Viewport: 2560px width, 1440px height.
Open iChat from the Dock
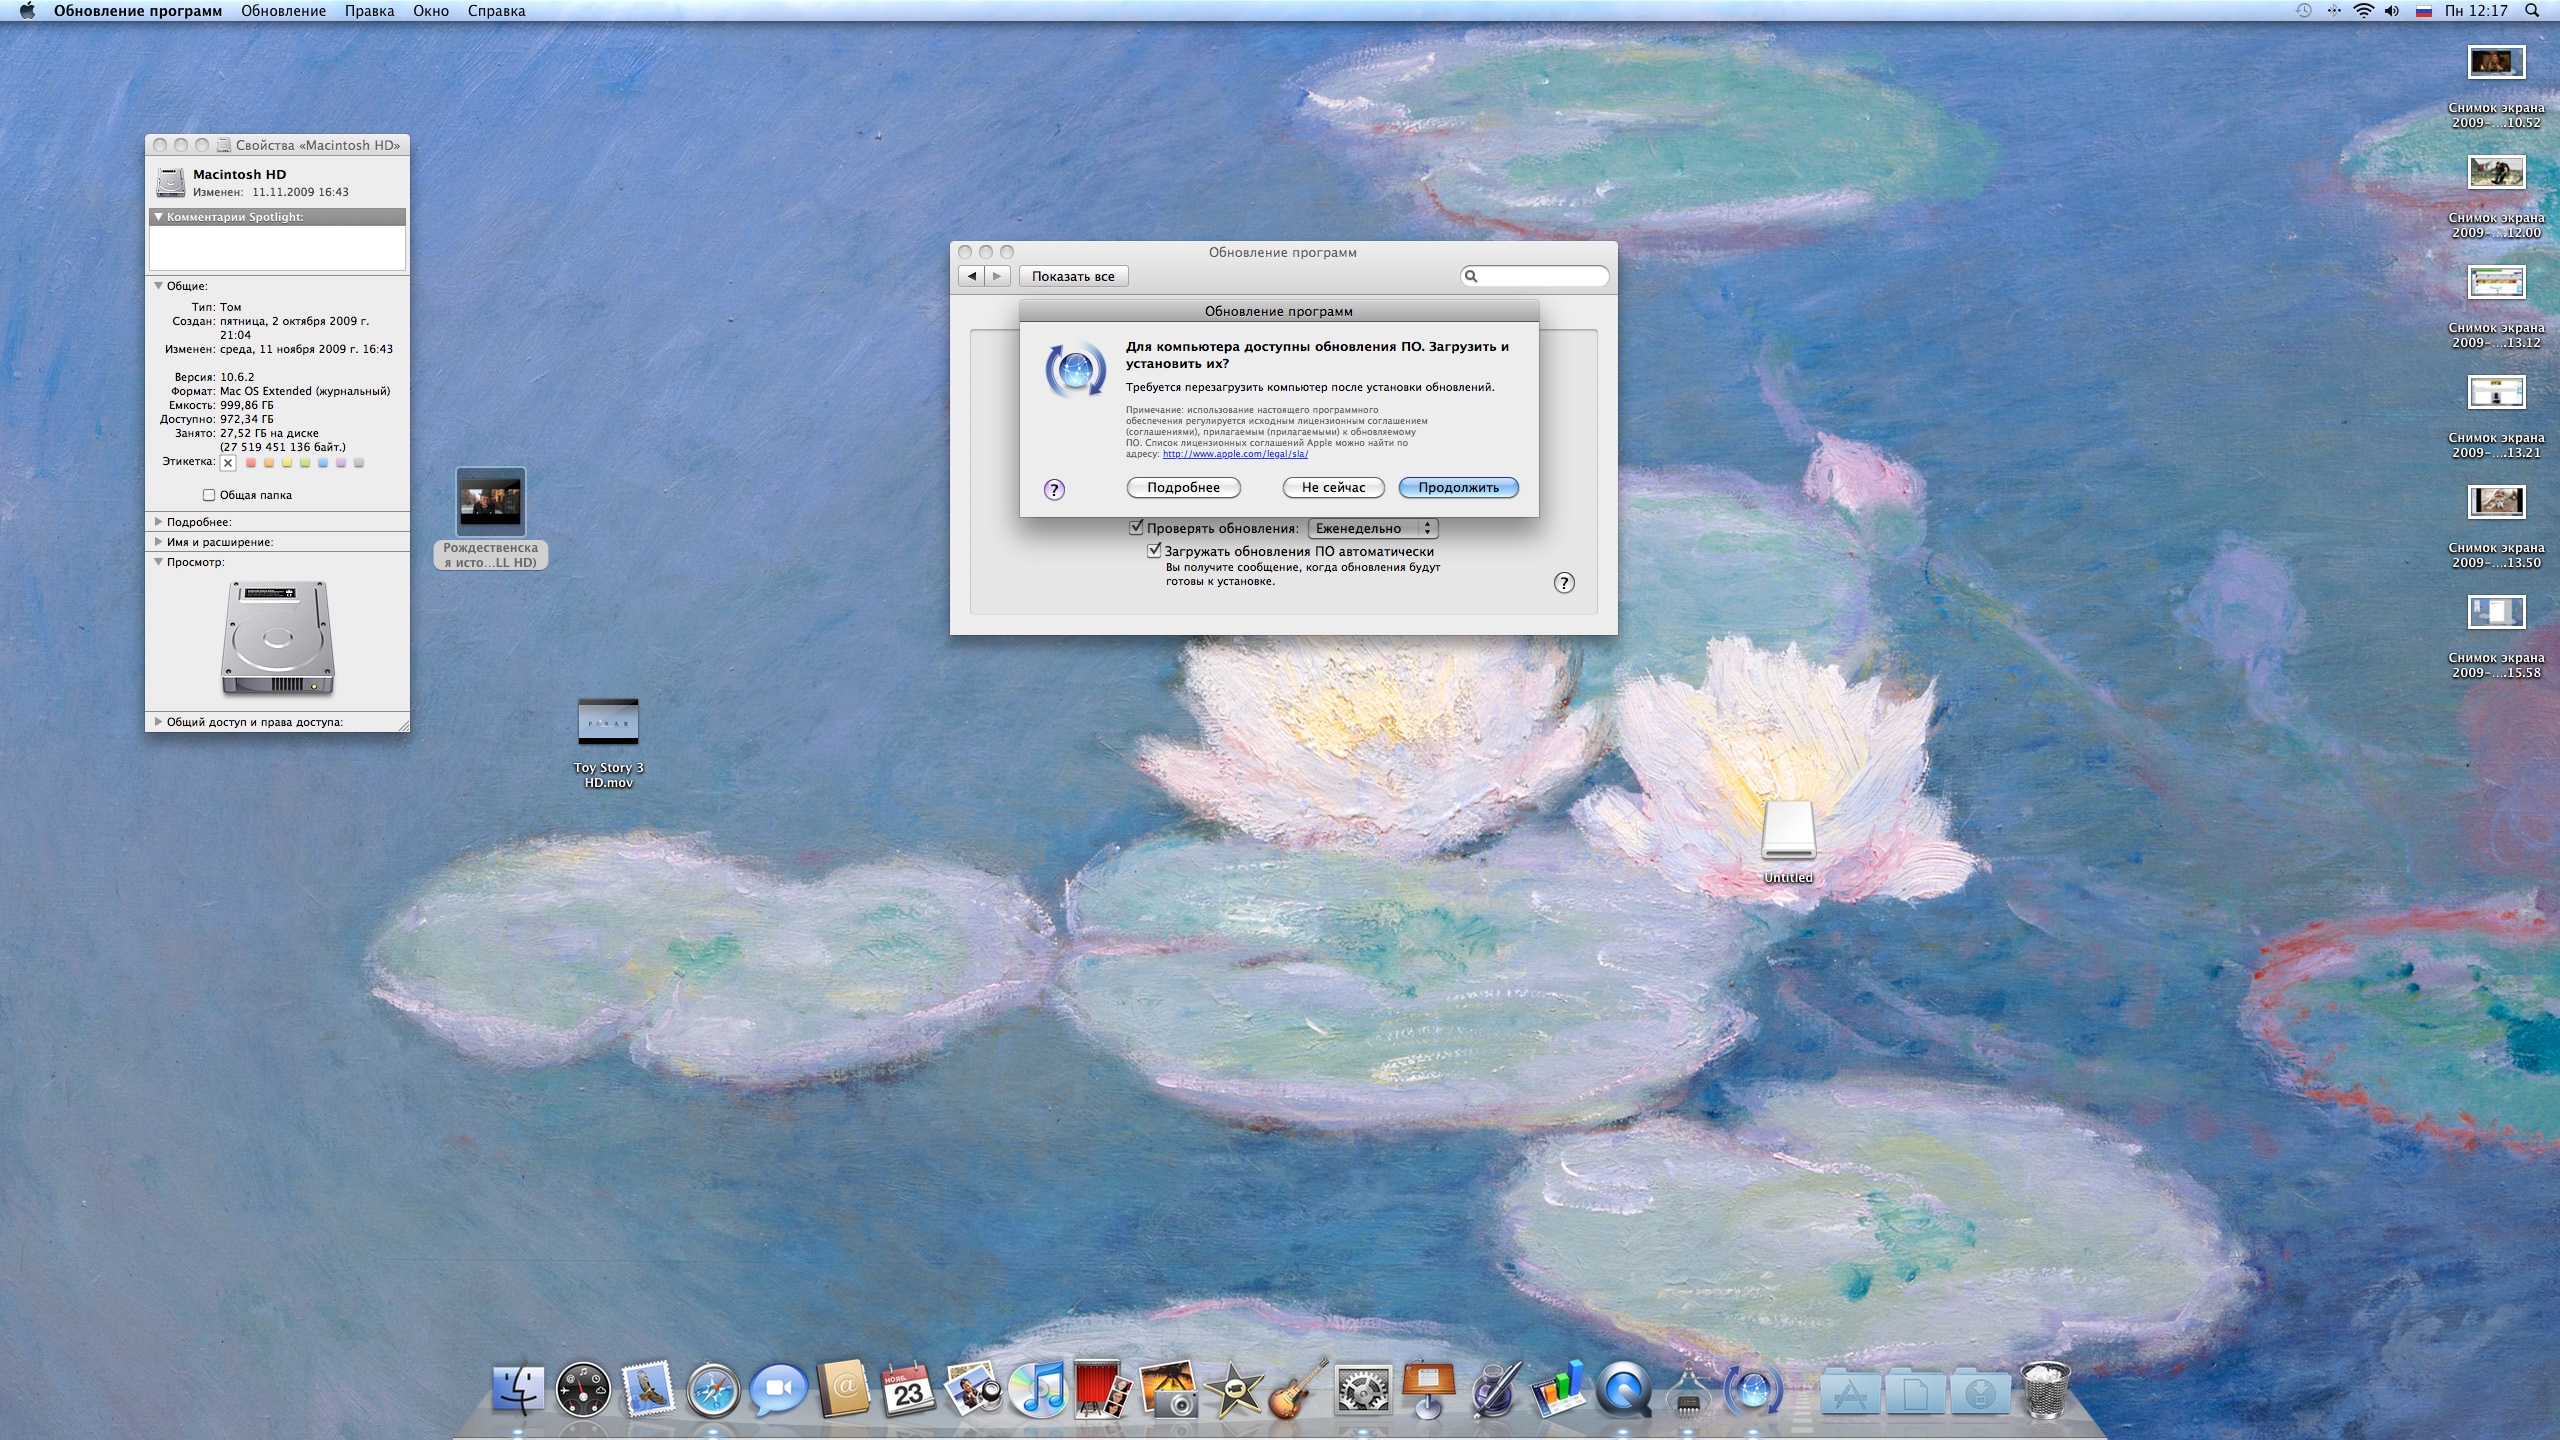click(x=778, y=1390)
